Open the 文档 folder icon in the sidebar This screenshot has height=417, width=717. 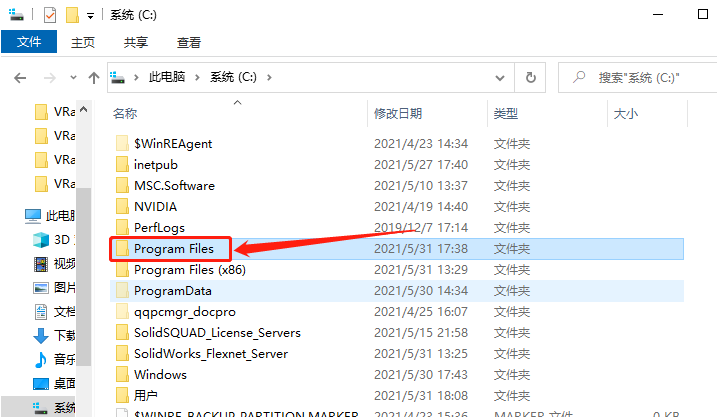41,312
